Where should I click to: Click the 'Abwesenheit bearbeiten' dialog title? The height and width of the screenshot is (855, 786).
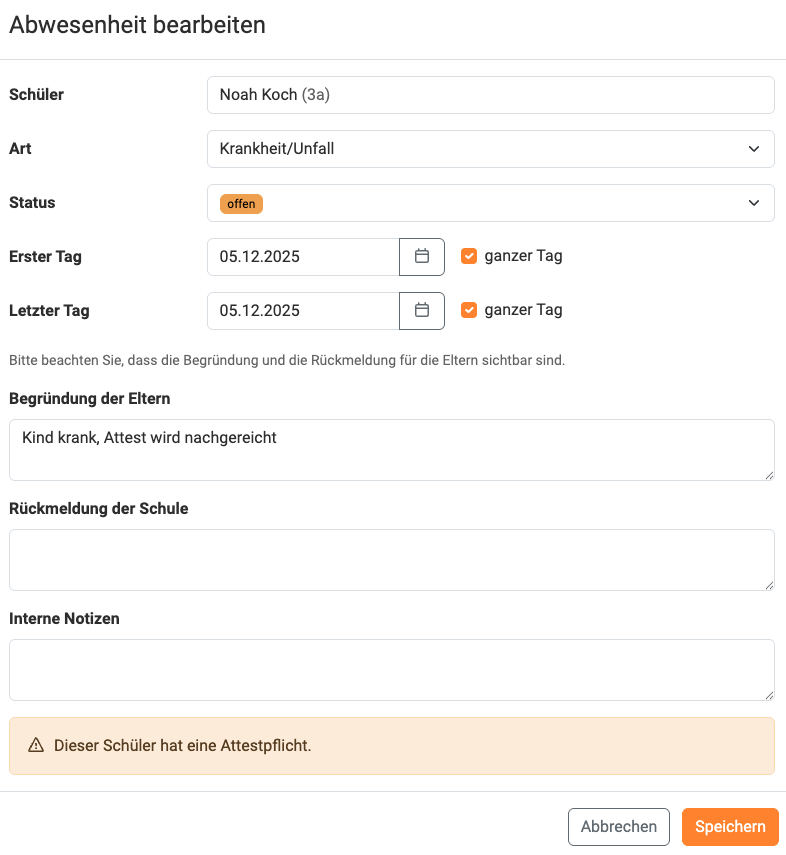[137, 25]
